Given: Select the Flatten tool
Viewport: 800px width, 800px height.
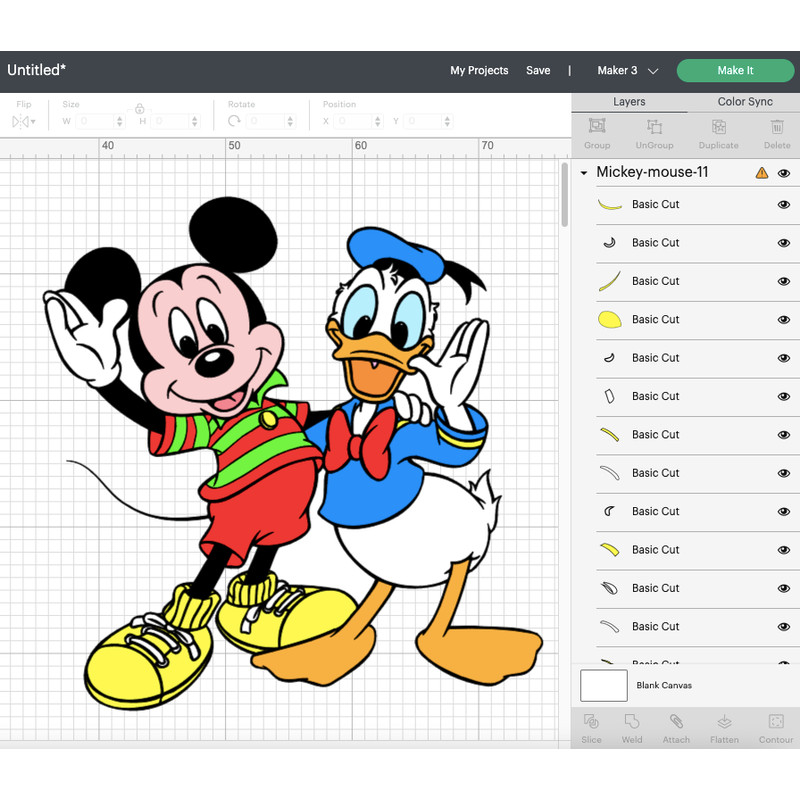Looking at the screenshot, I should coord(724,727).
